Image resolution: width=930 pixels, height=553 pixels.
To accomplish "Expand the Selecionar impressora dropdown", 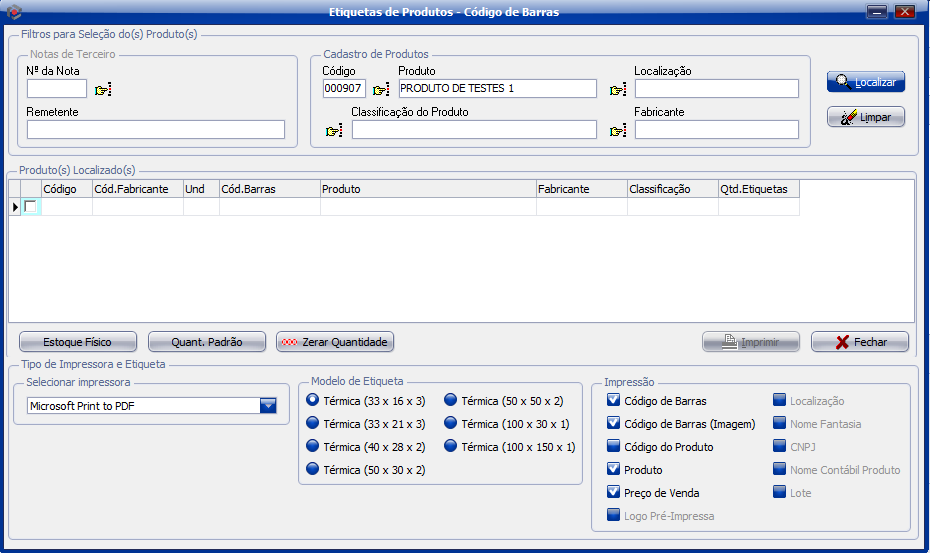I will (x=268, y=406).
